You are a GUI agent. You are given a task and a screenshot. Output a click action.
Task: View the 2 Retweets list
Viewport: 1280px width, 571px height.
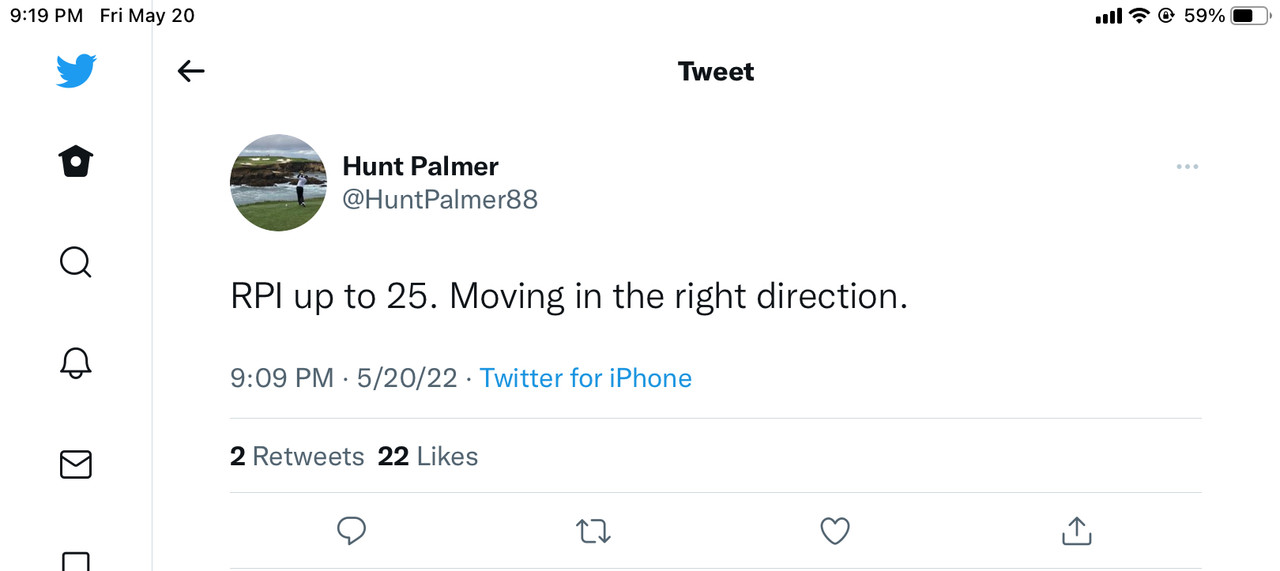(297, 457)
